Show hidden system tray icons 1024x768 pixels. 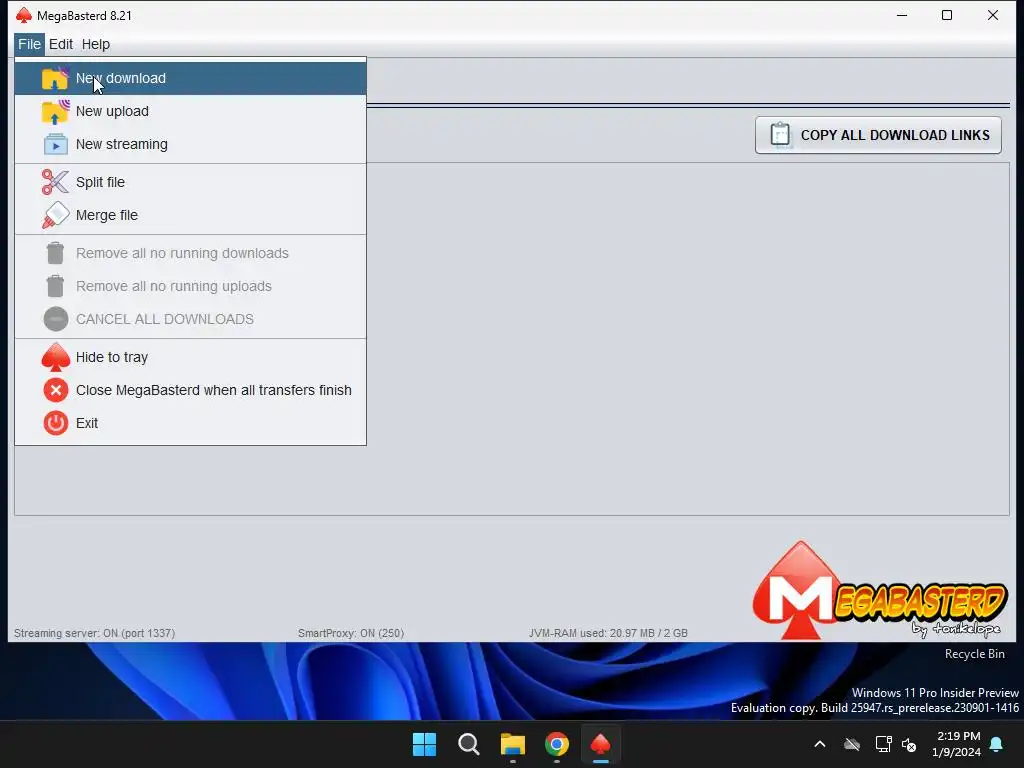pyautogui.click(x=820, y=744)
